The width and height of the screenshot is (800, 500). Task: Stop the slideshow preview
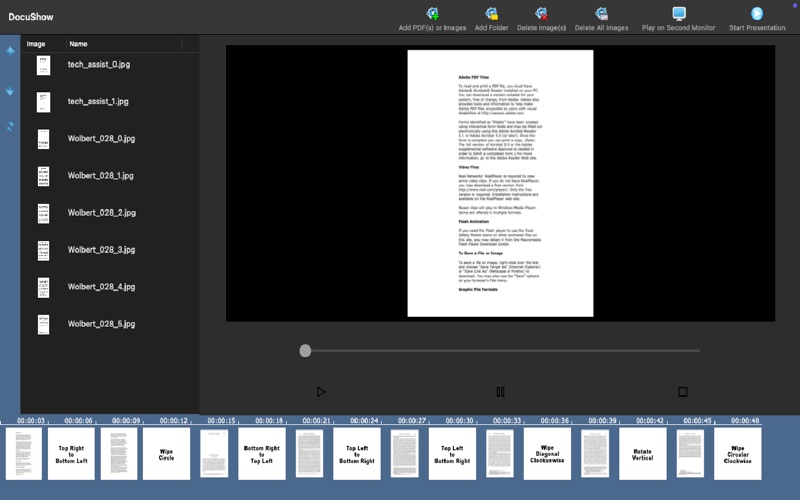pyautogui.click(x=683, y=392)
